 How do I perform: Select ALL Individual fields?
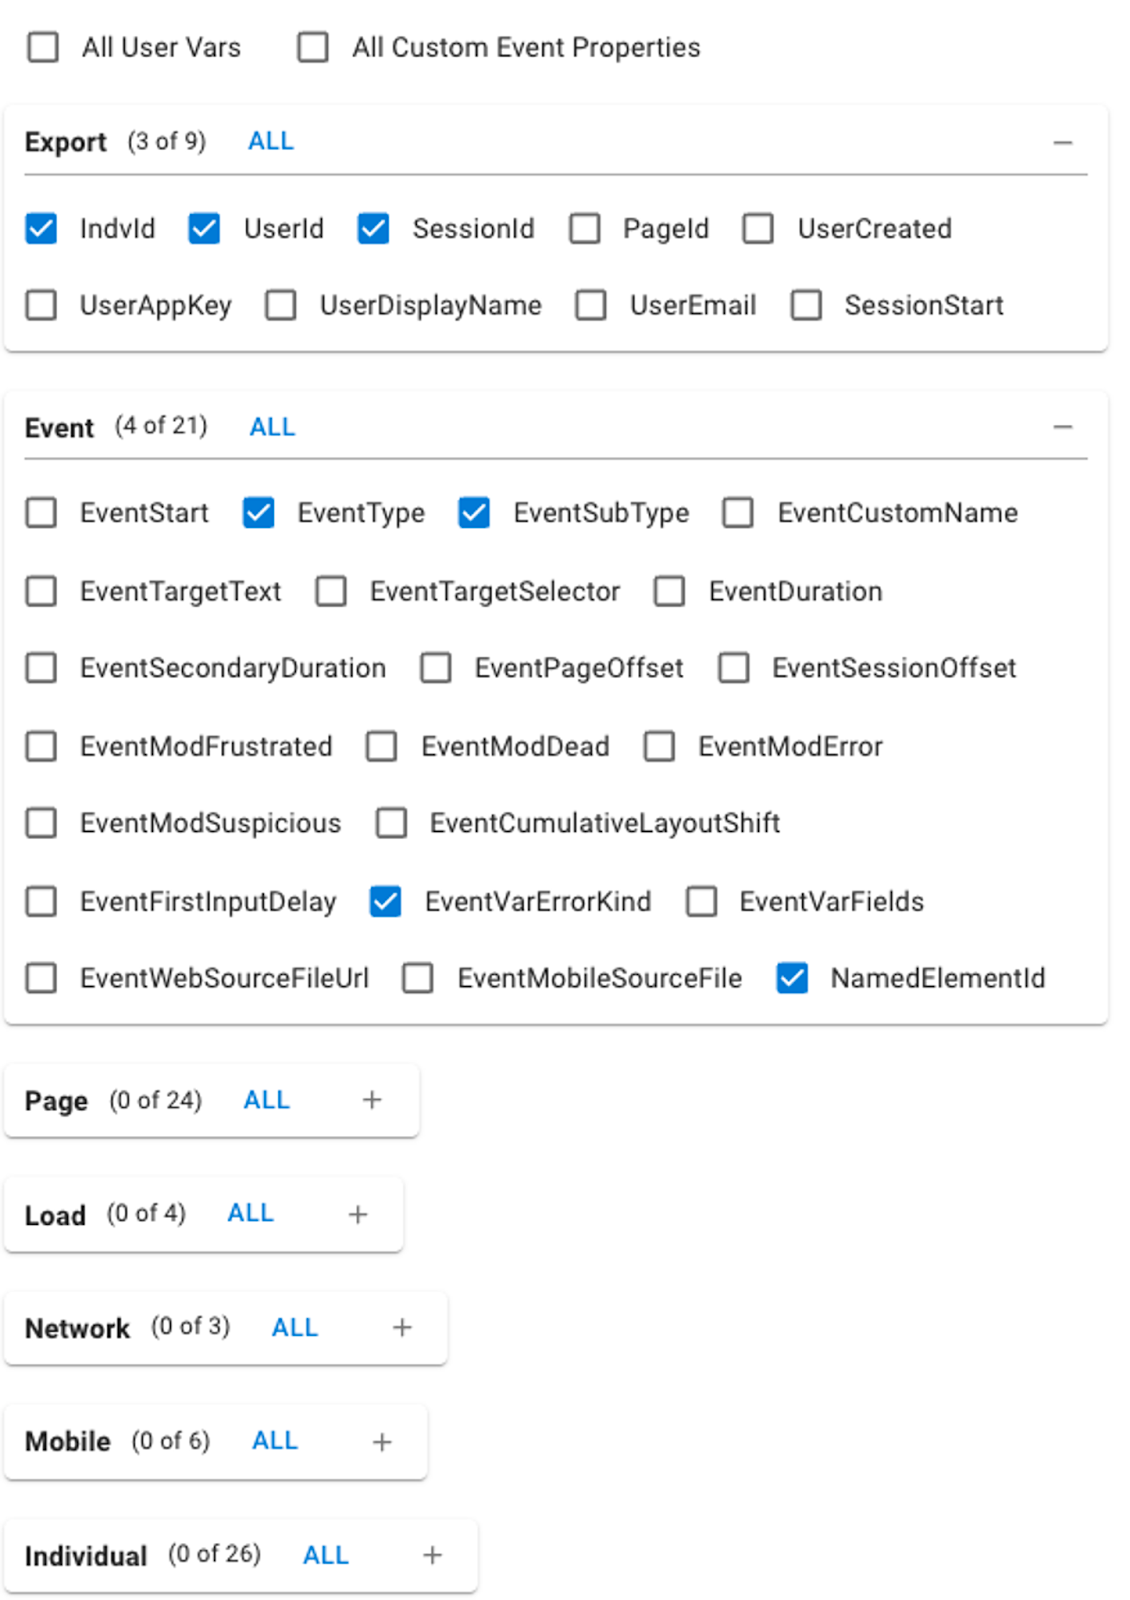[326, 1555]
